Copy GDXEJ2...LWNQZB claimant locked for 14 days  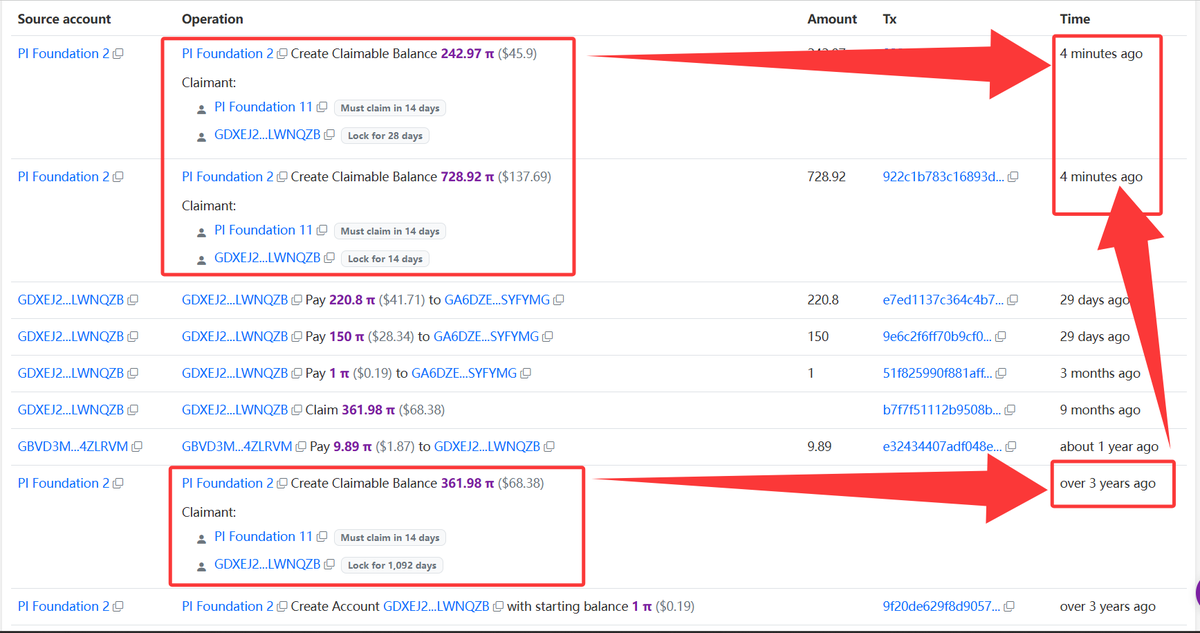pyautogui.click(x=330, y=258)
